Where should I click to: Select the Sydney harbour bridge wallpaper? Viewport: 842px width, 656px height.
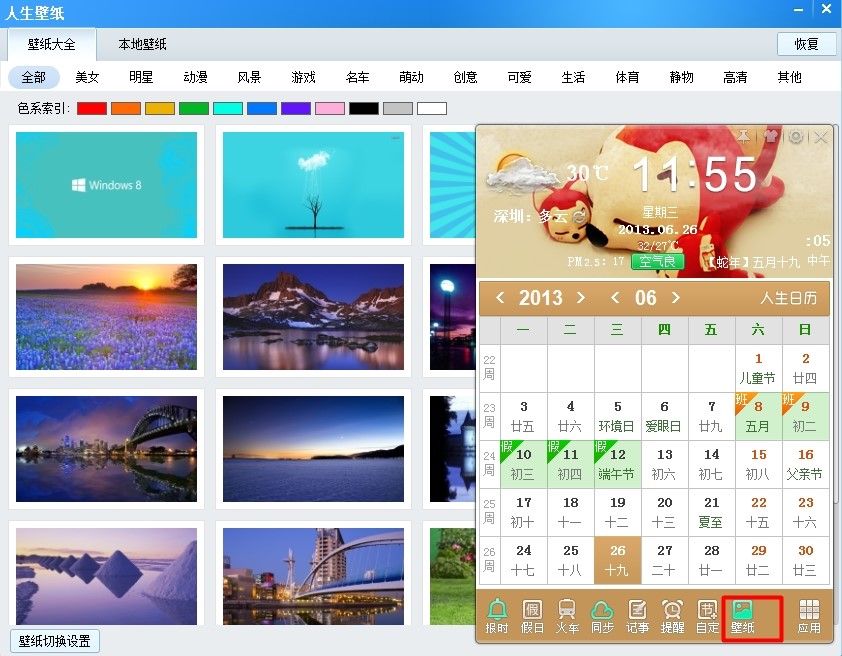point(106,449)
